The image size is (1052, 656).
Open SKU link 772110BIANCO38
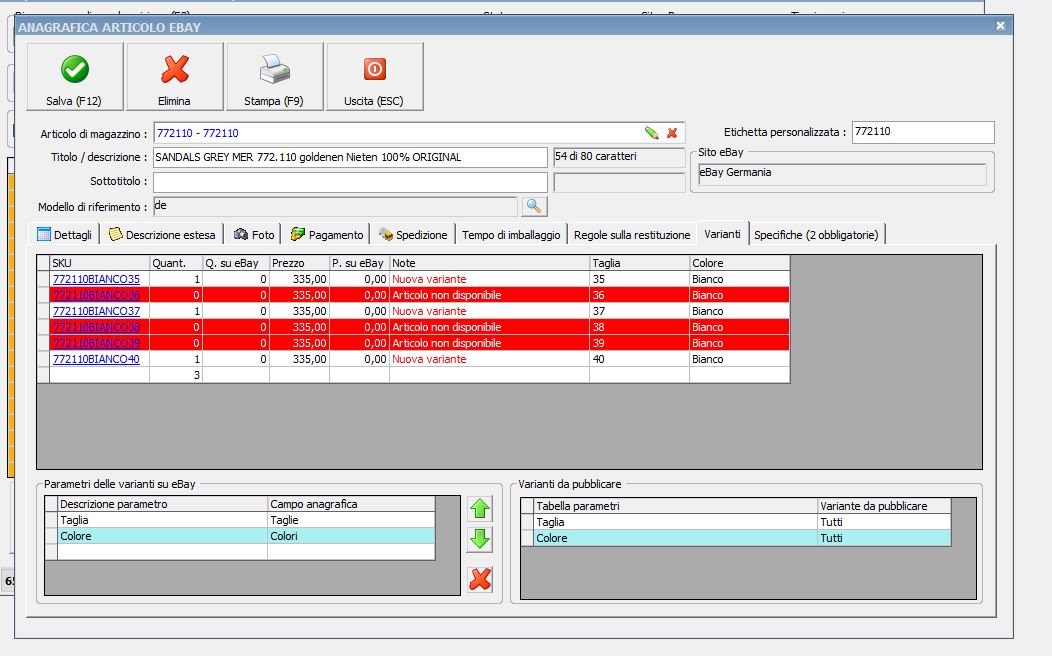pos(97,327)
